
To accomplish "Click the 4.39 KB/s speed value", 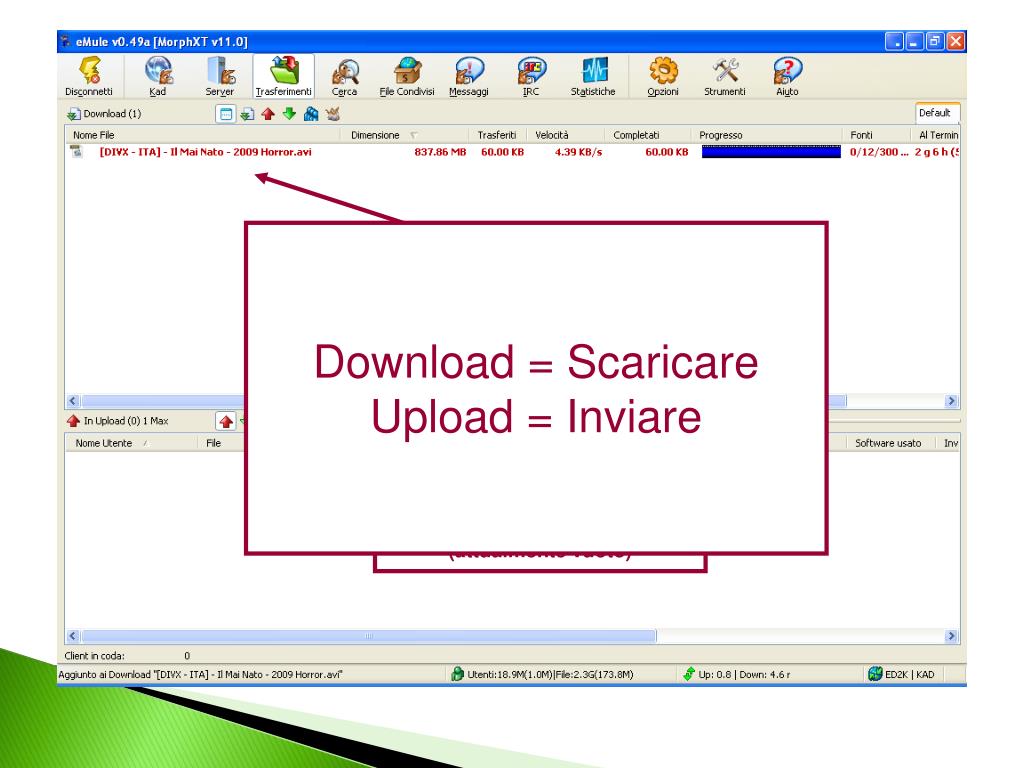I will (579, 152).
